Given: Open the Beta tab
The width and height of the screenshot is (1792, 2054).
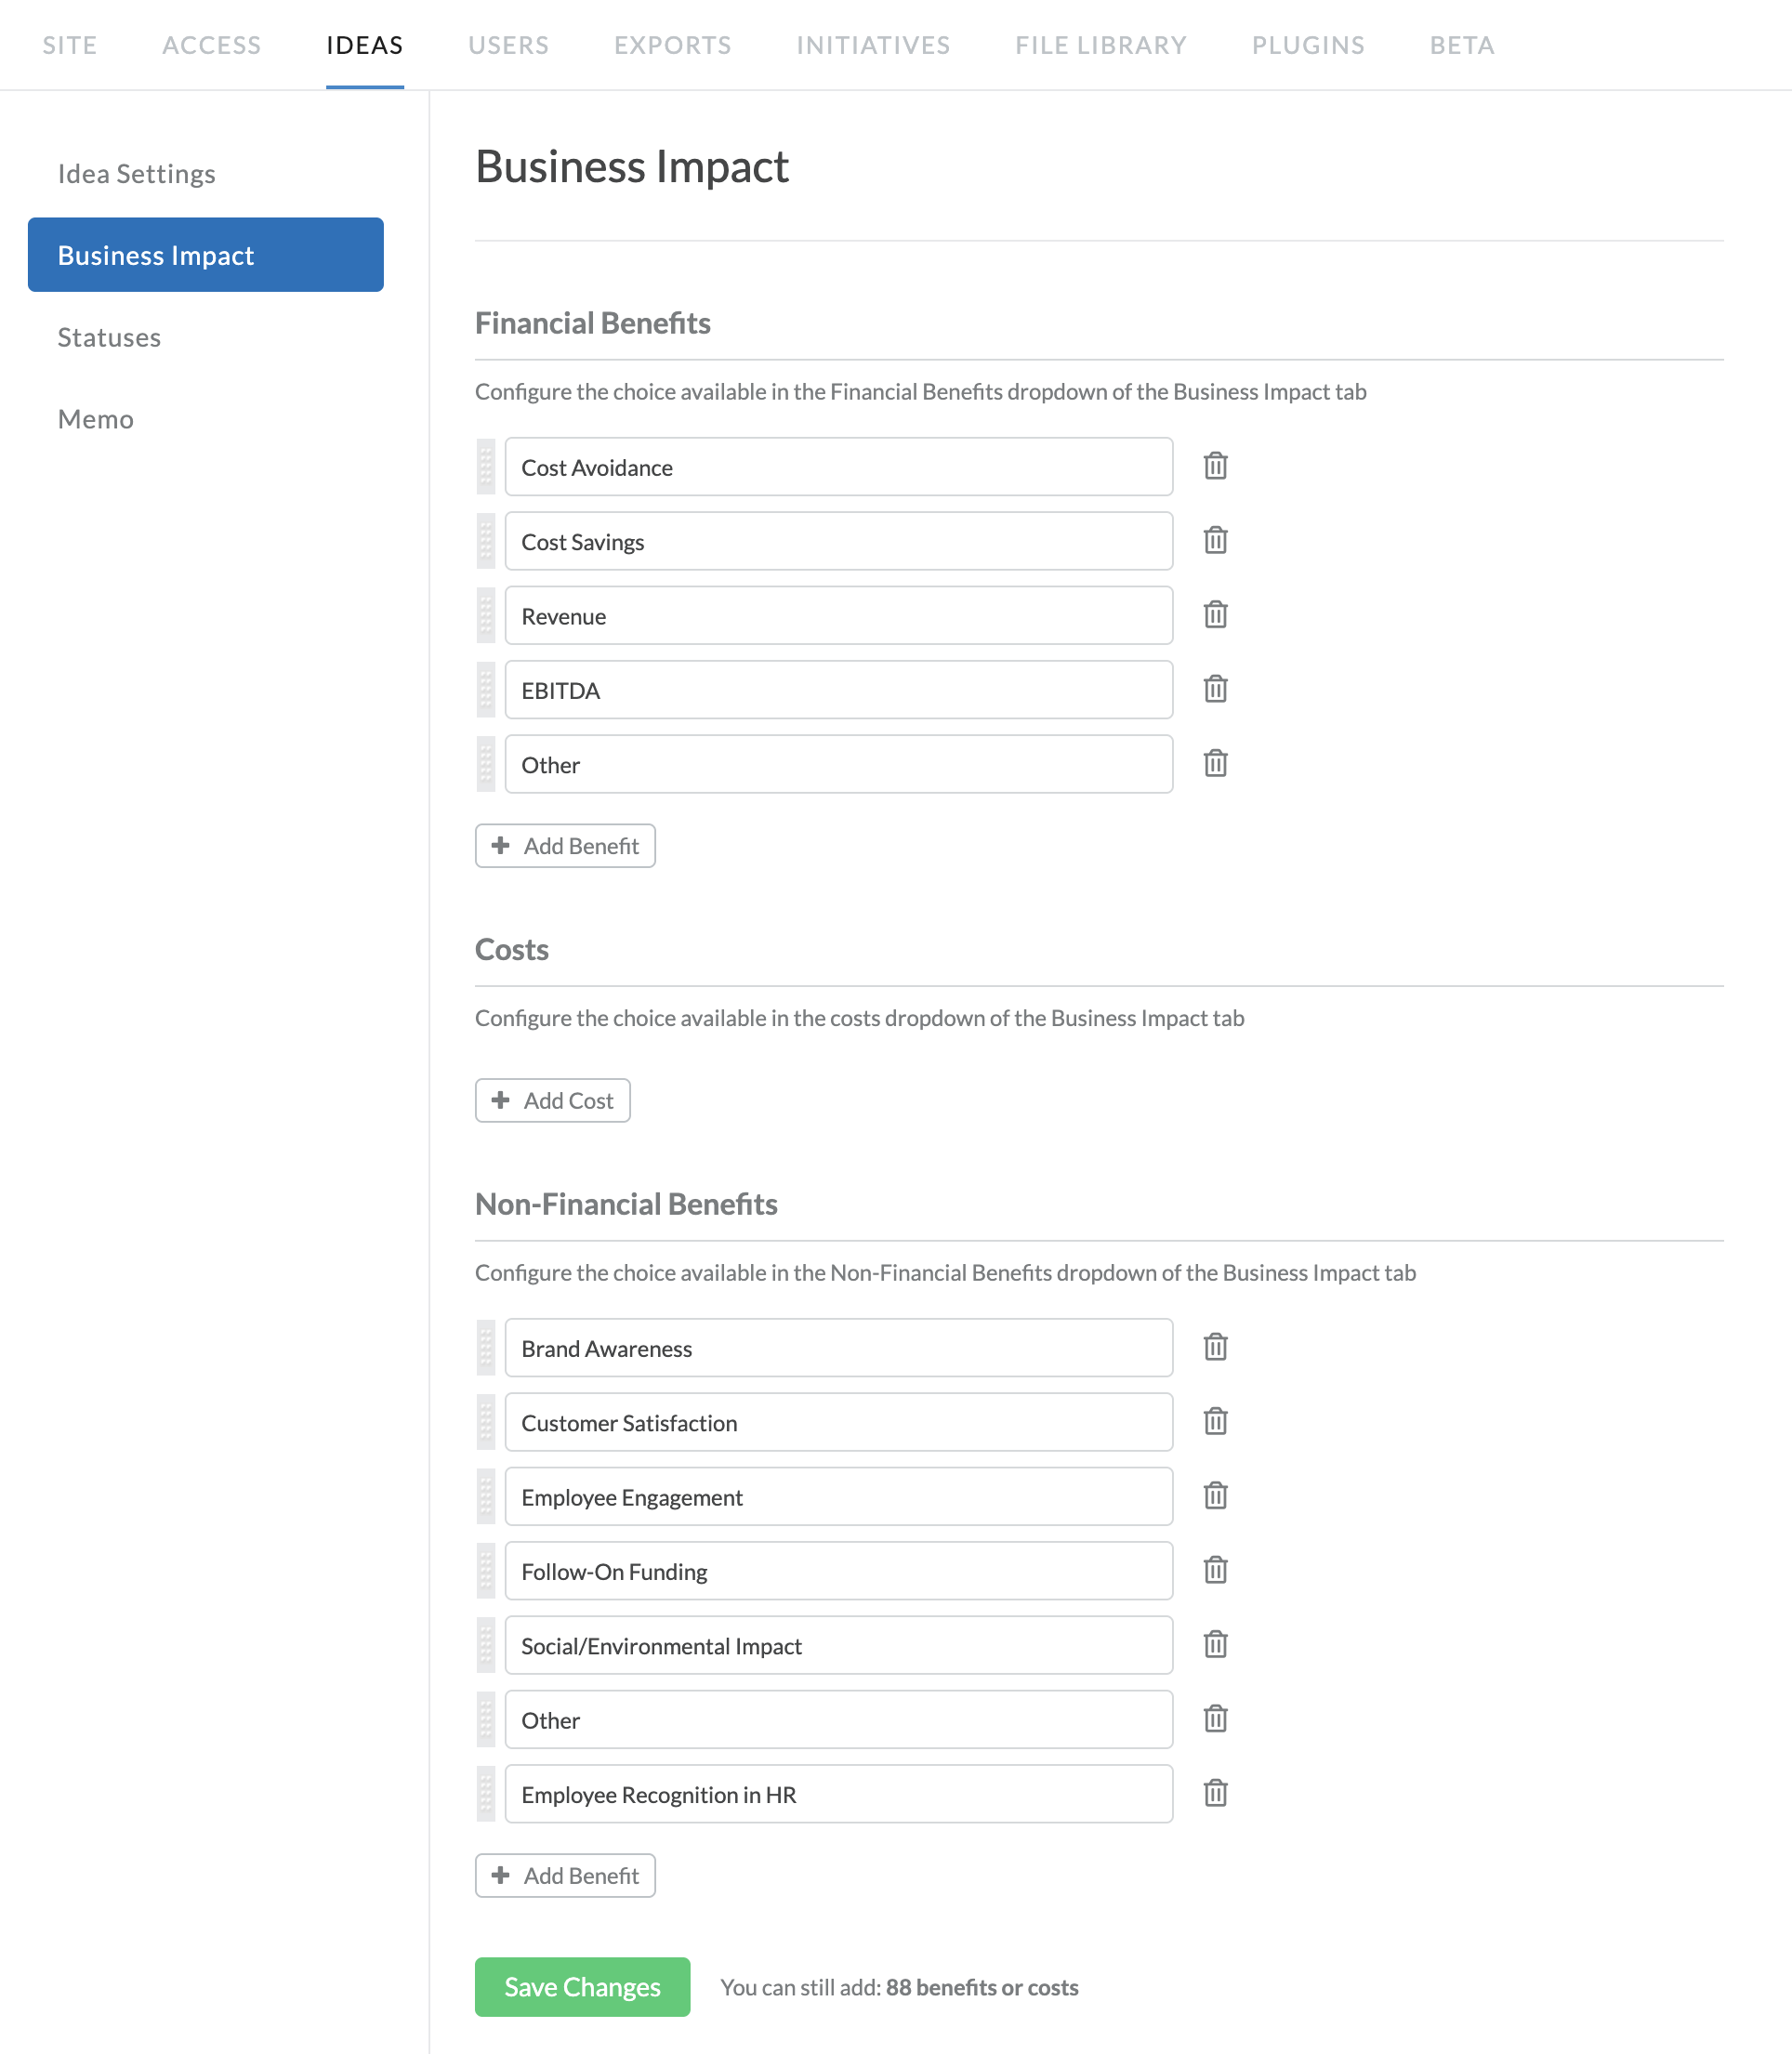Looking at the screenshot, I should (x=1463, y=45).
